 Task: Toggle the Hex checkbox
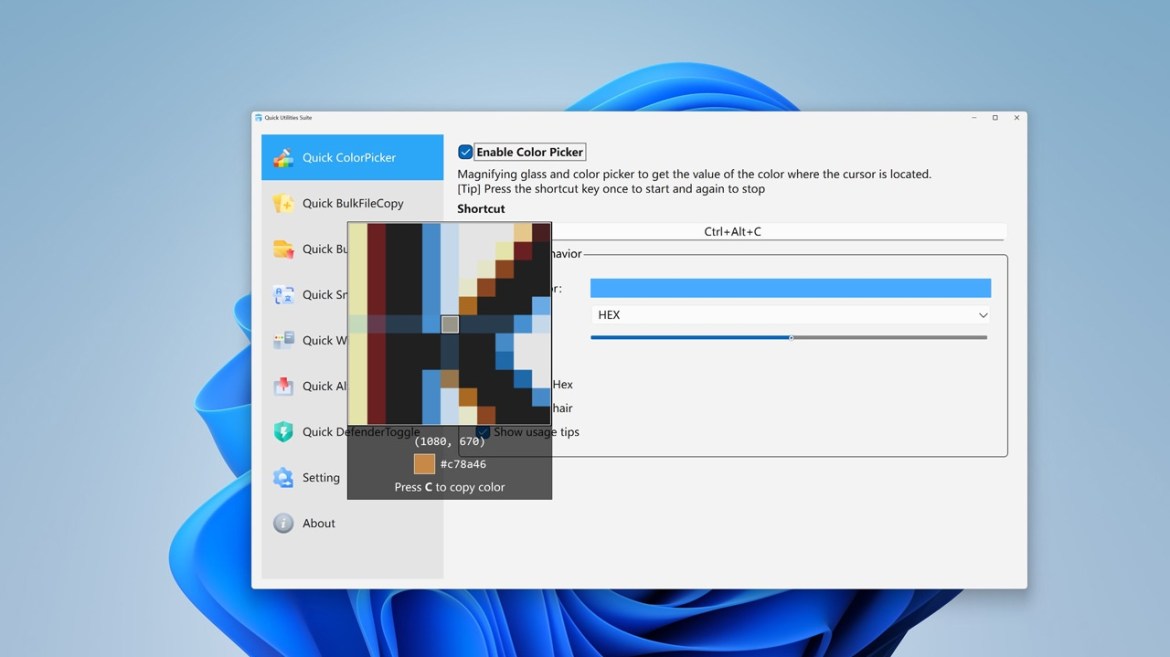click(x=481, y=384)
